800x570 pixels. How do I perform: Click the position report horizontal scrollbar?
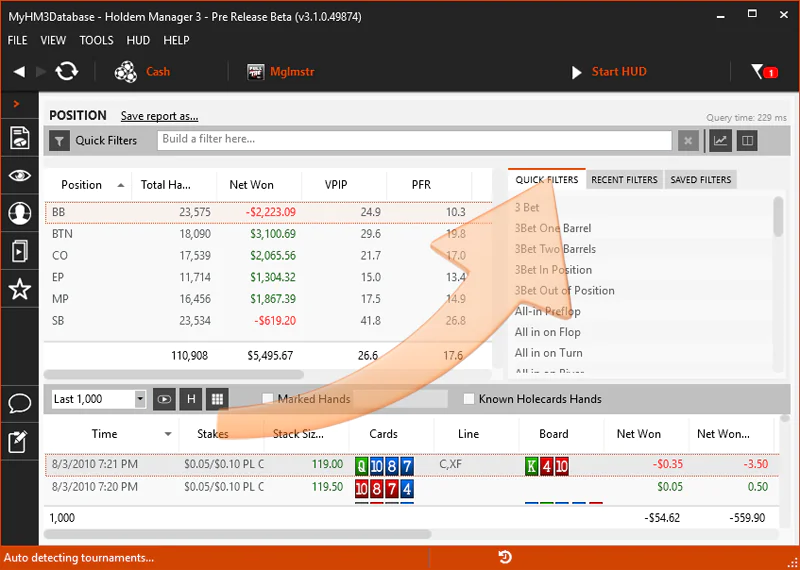pyautogui.click(x=174, y=375)
